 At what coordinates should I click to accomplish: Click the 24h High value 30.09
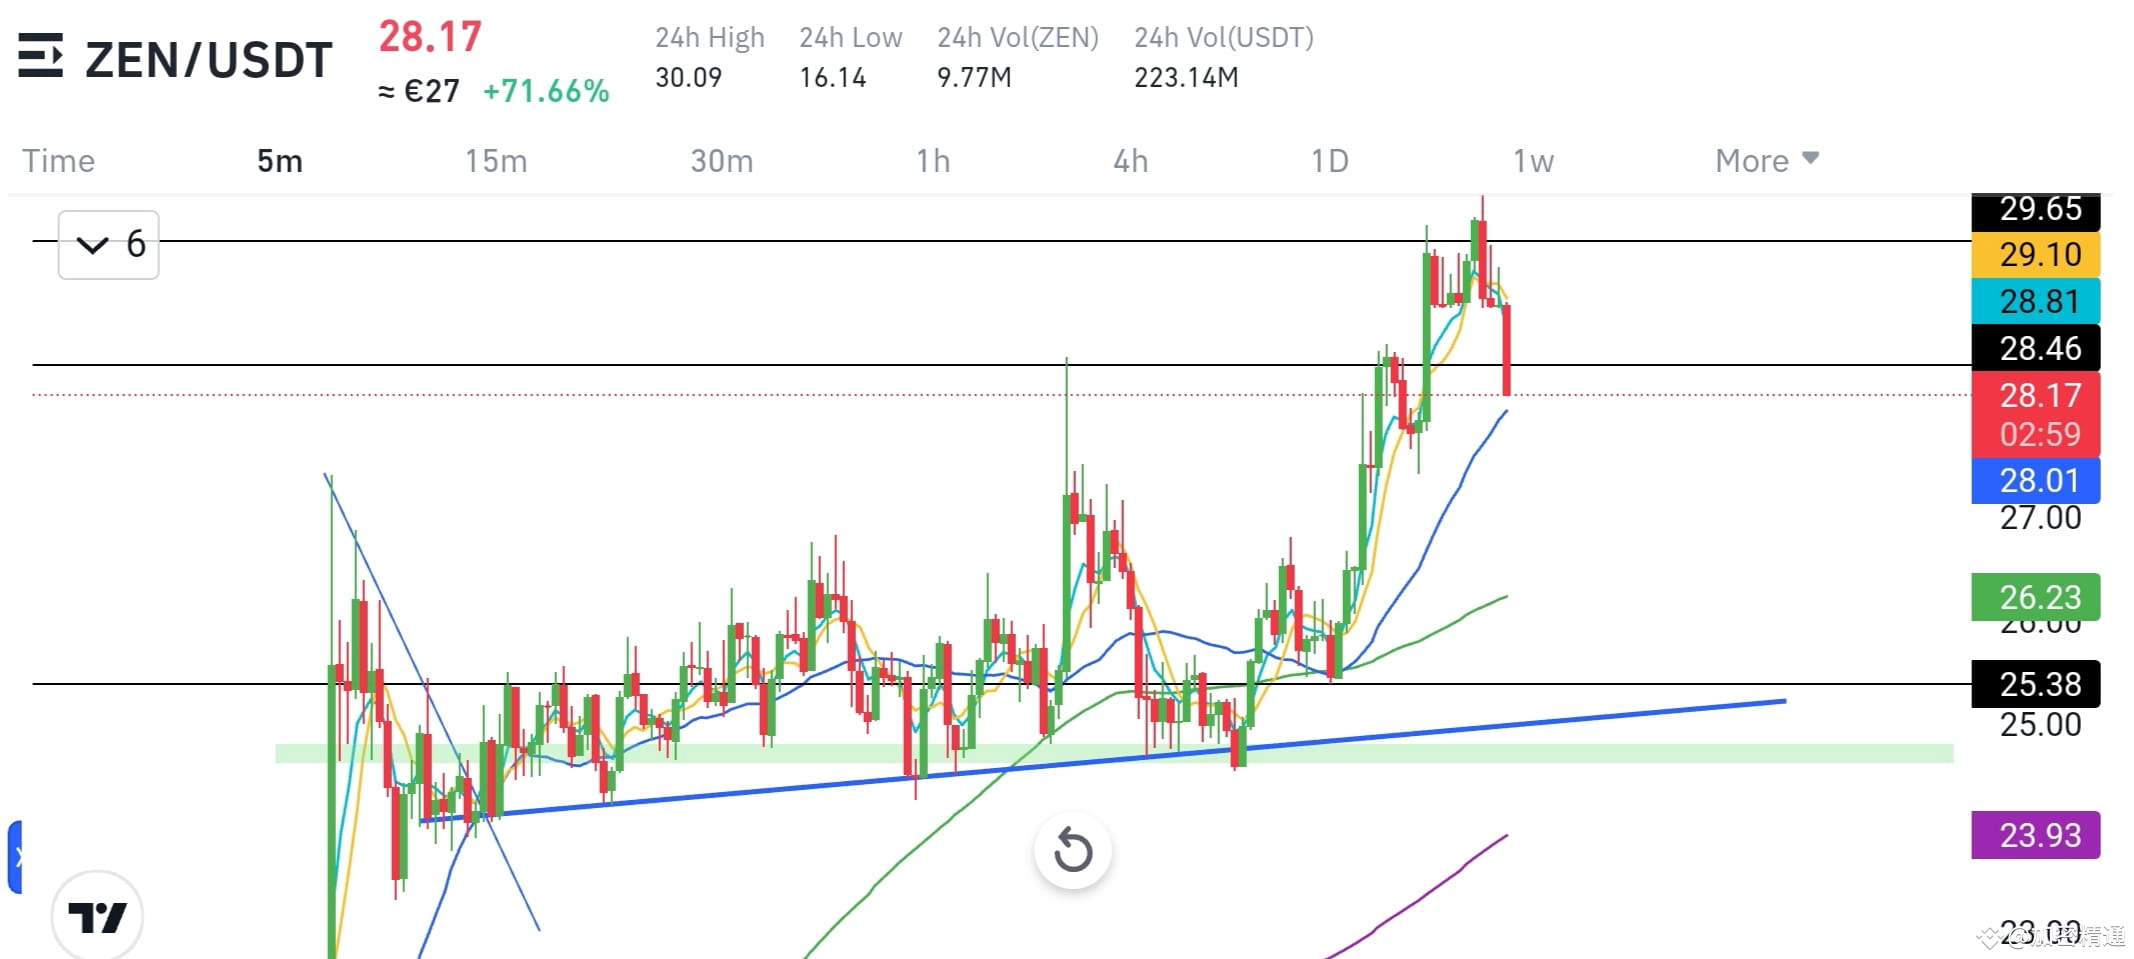[689, 77]
